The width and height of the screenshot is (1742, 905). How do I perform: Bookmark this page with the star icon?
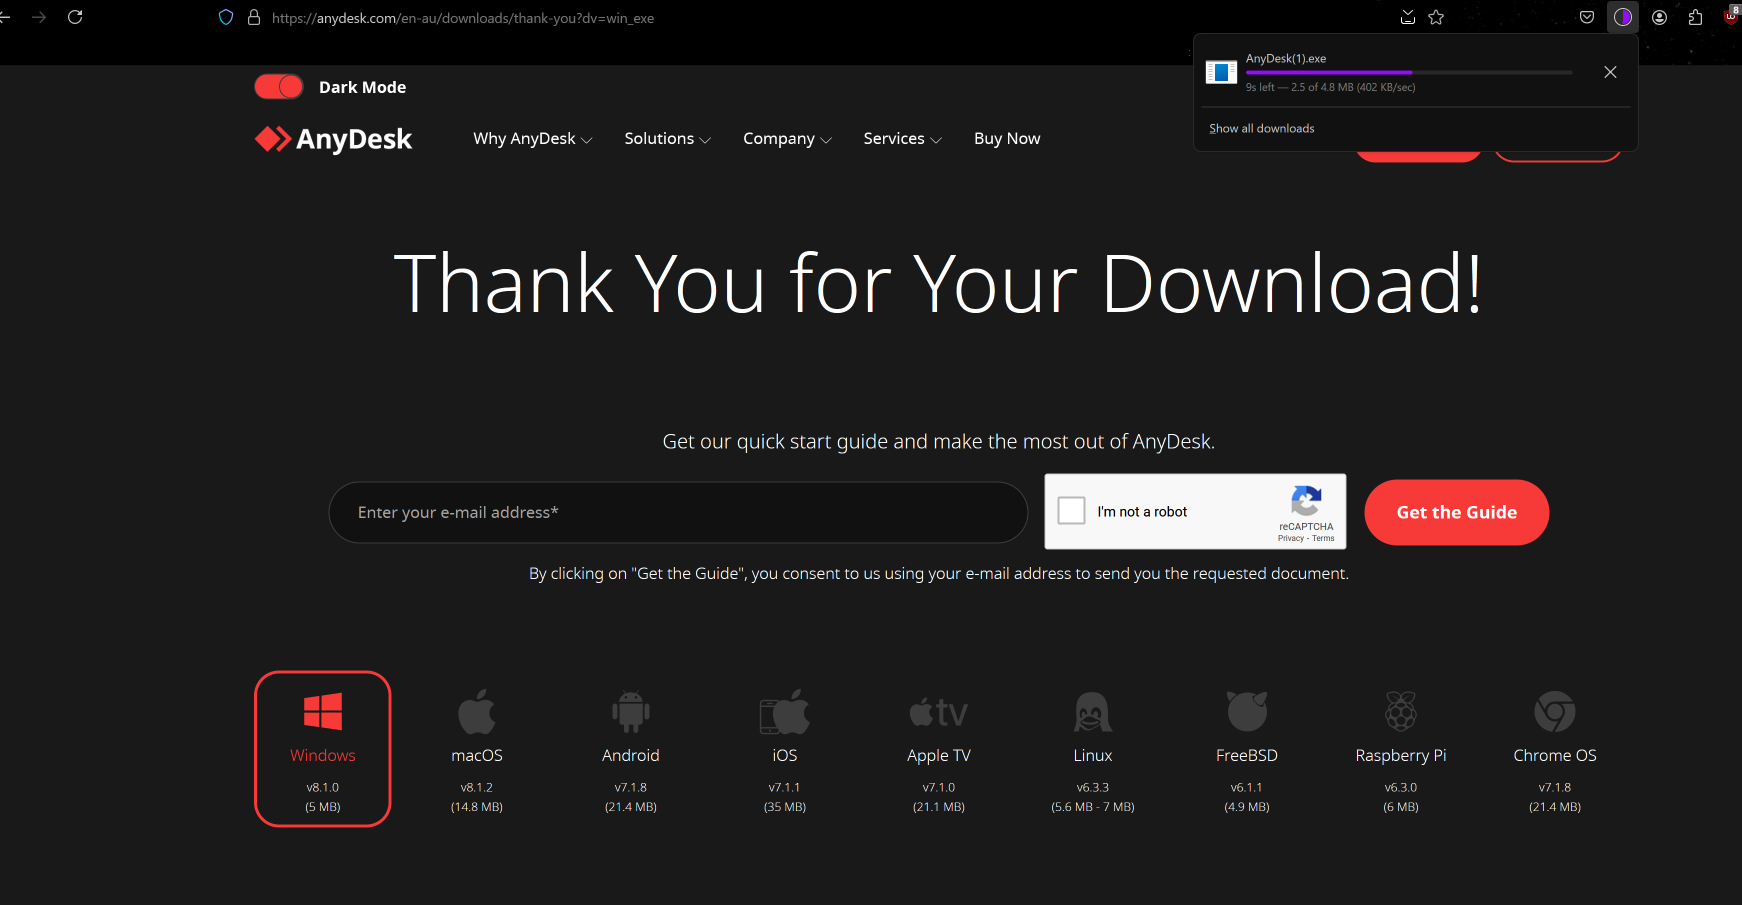tap(1436, 17)
